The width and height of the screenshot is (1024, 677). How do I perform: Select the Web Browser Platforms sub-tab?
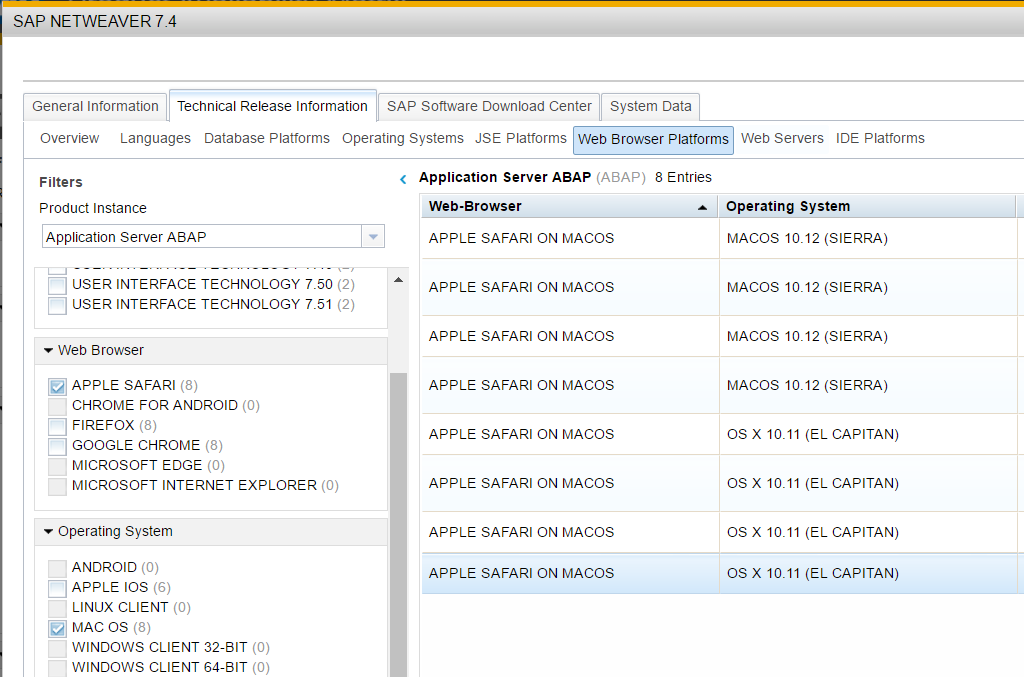click(x=653, y=140)
